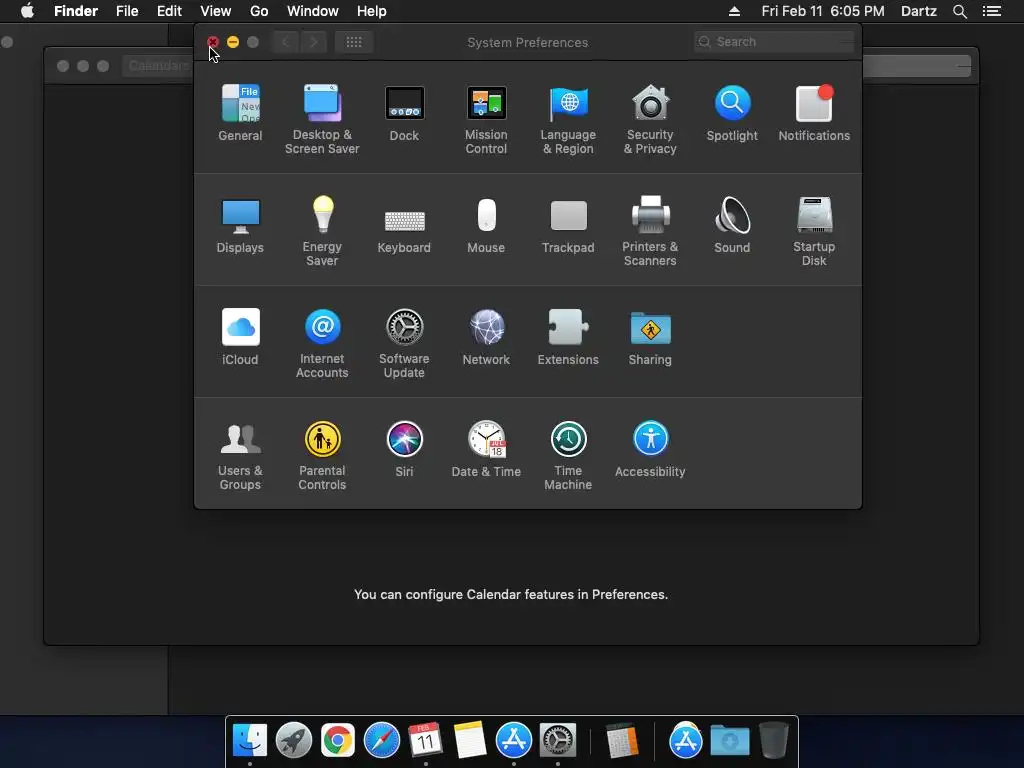This screenshot has width=1024, height=768.
Task: Launch Finder from the Dock
Action: [249, 741]
